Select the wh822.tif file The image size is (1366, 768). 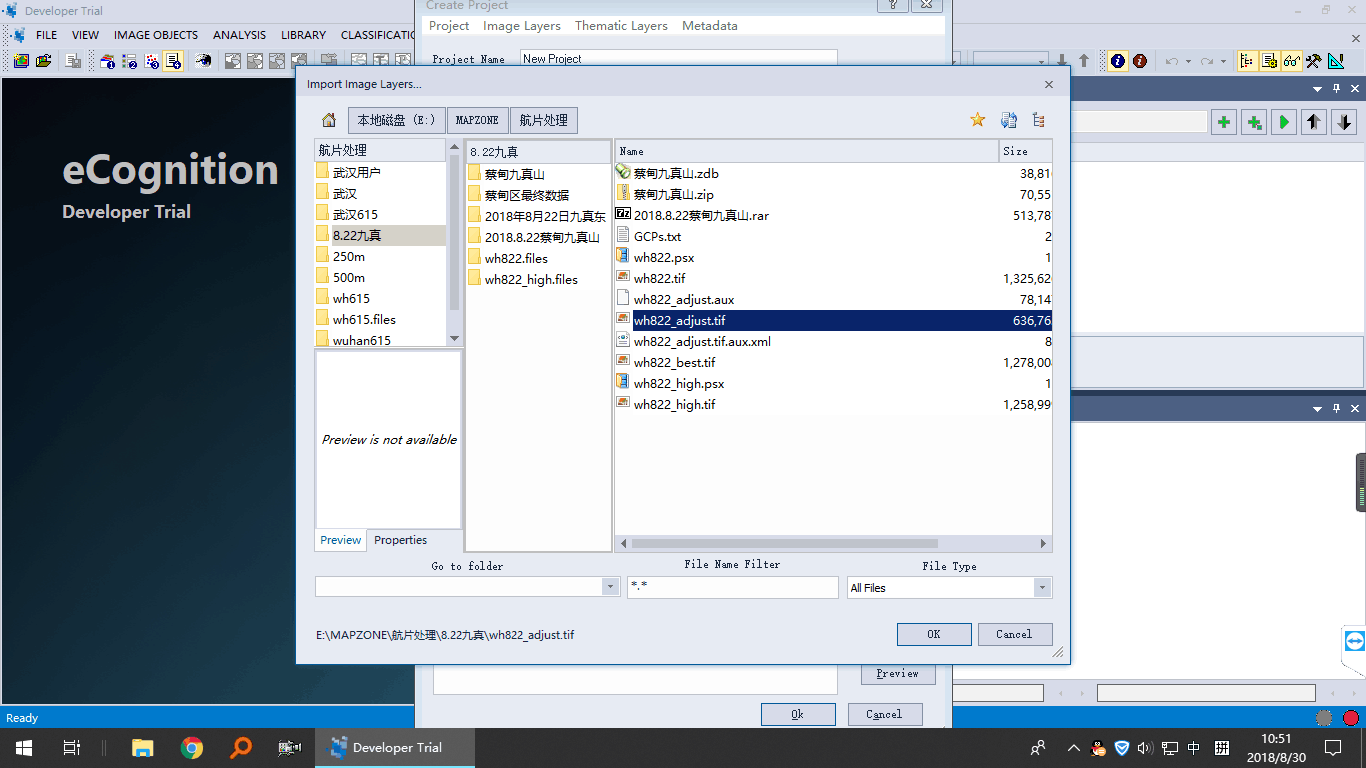(x=660, y=278)
